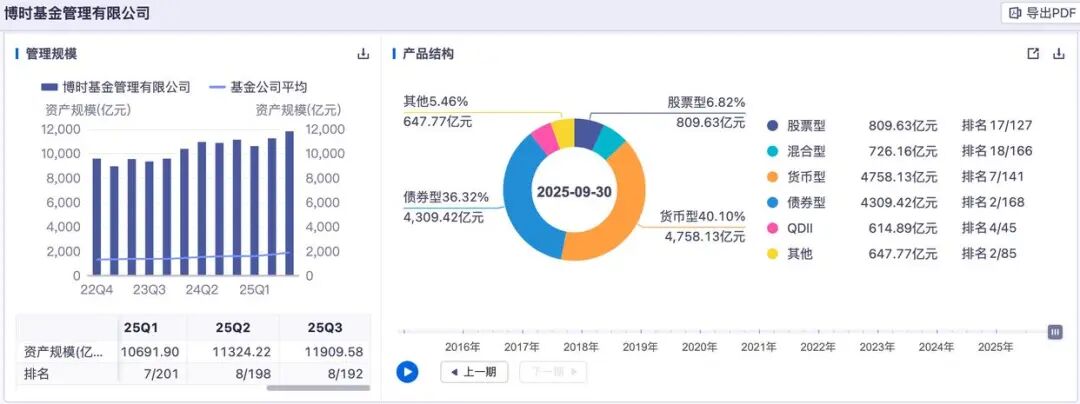The width and height of the screenshot is (1080, 404).
Task: Click the 排名 2/168 text for 债券型
Action: coord(993,202)
